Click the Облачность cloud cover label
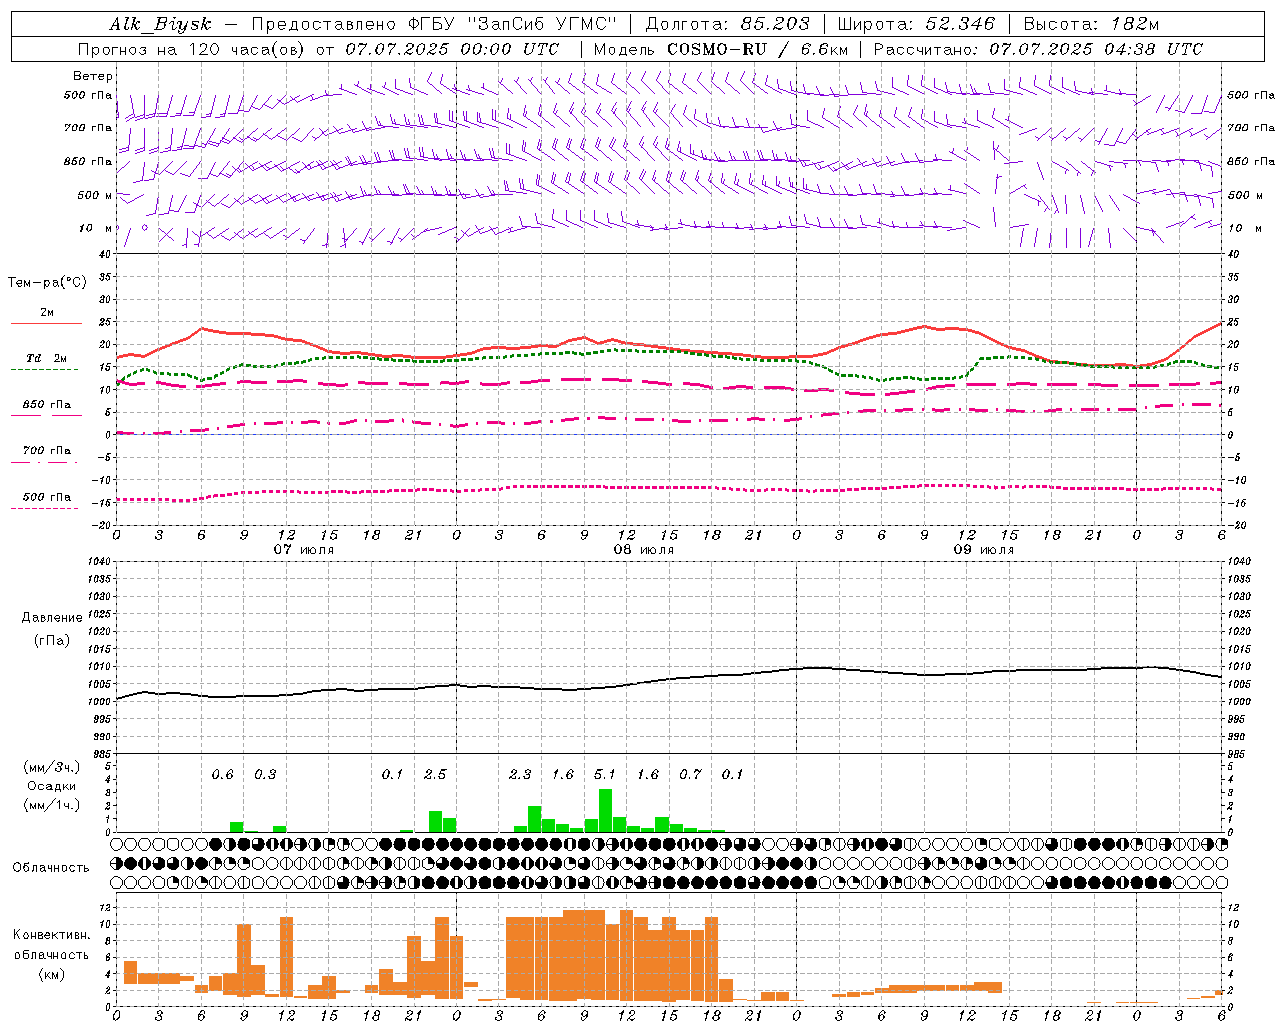Viewport: 1280px width, 1024px height. pyautogui.click(x=51, y=868)
